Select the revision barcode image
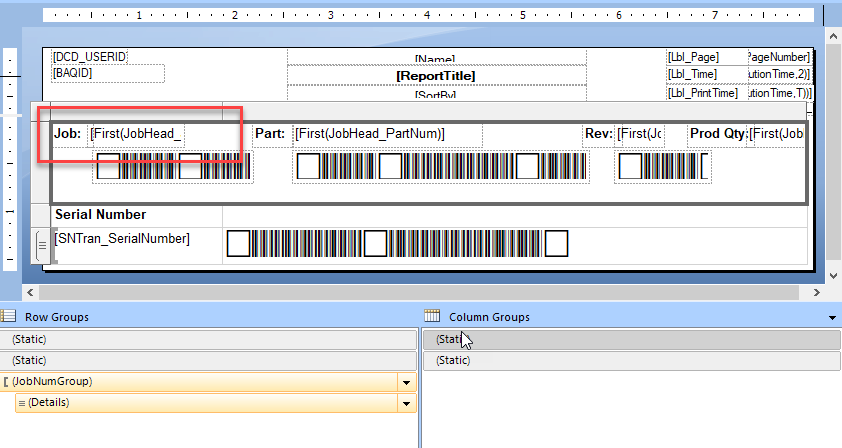 click(663, 167)
